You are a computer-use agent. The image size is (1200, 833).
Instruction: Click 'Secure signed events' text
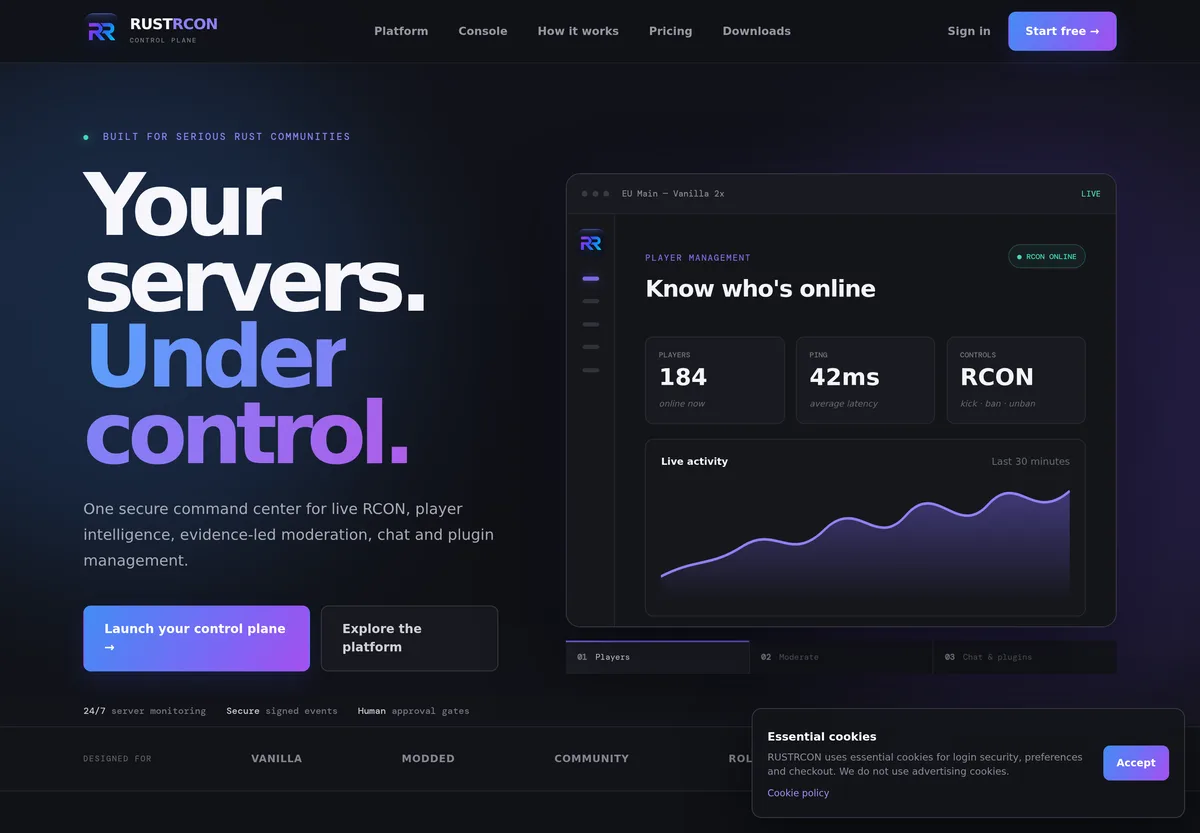point(282,711)
